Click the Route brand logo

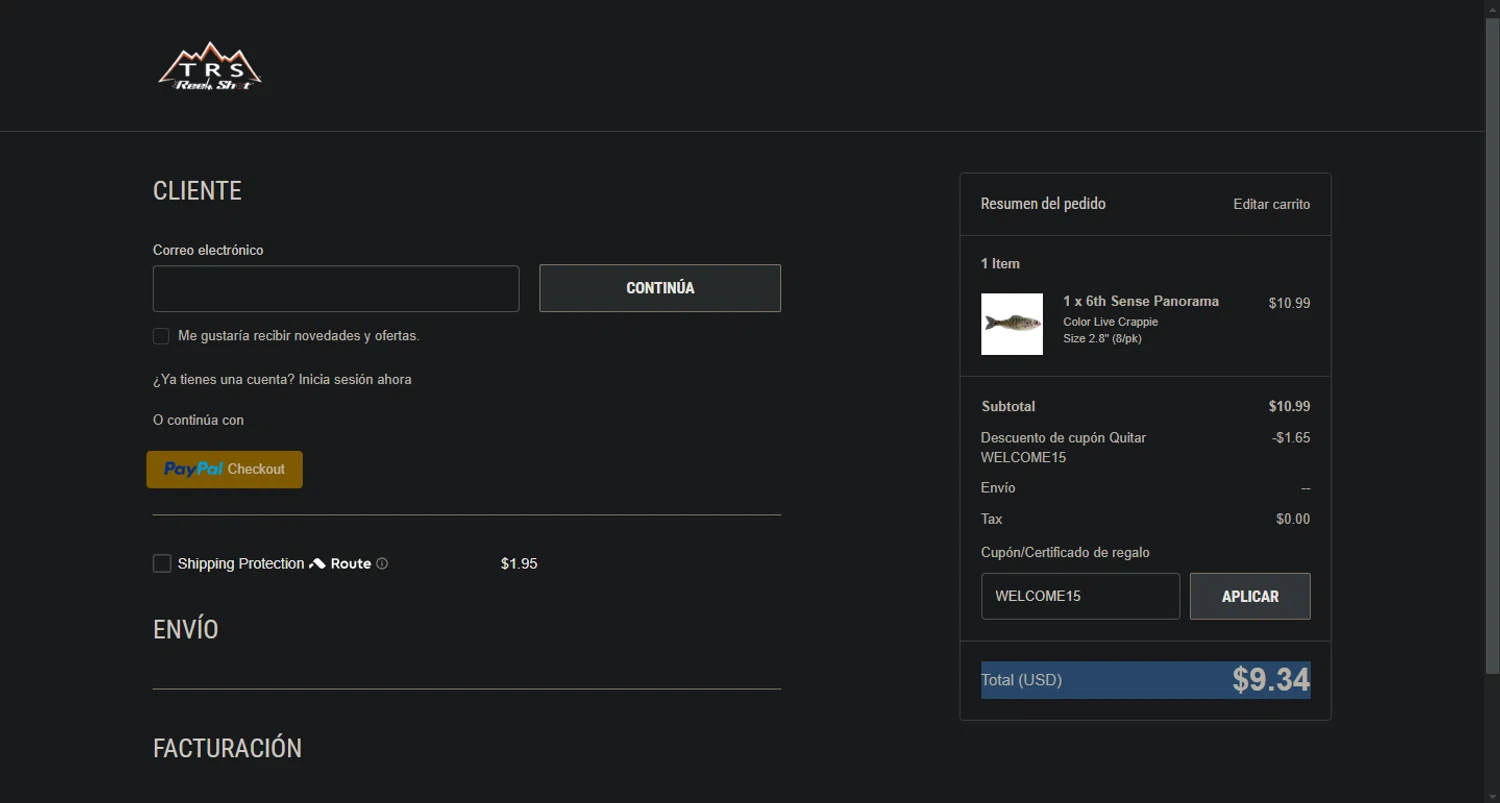click(340, 564)
